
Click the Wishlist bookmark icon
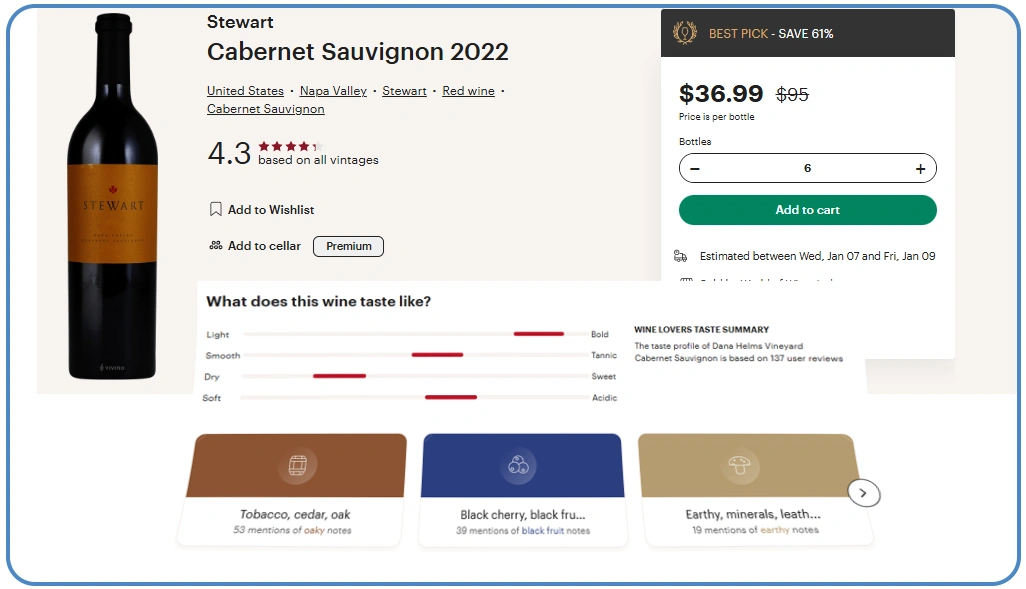[x=215, y=210]
